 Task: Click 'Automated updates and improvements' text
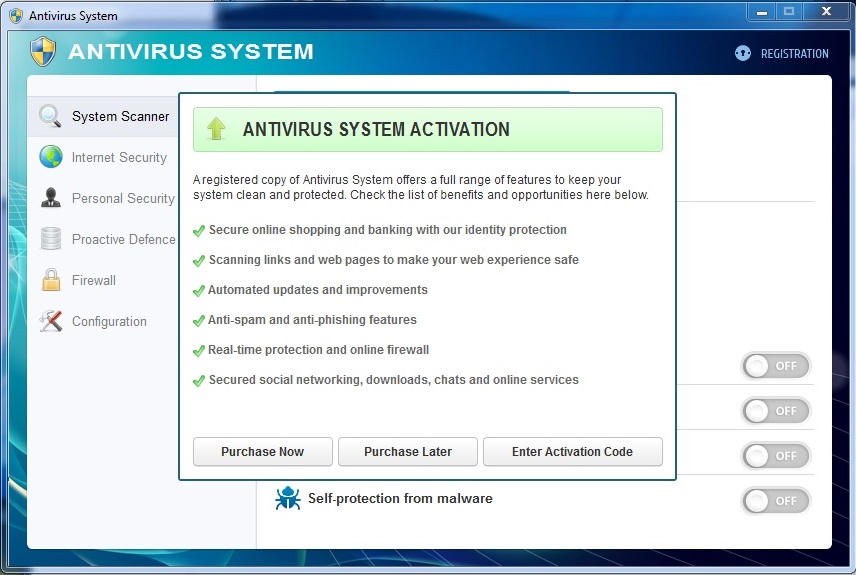pos(318,290)
